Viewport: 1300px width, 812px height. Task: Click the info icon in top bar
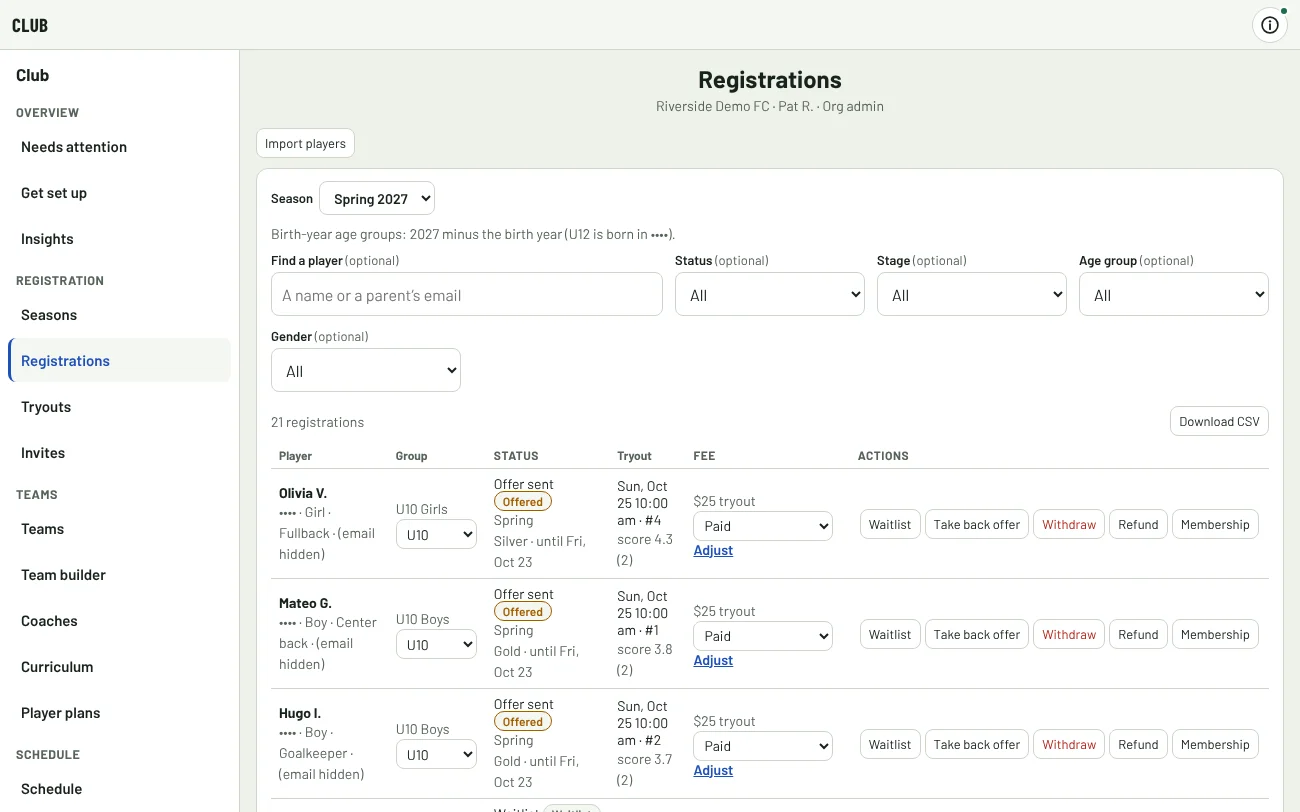pos(1269,25)
